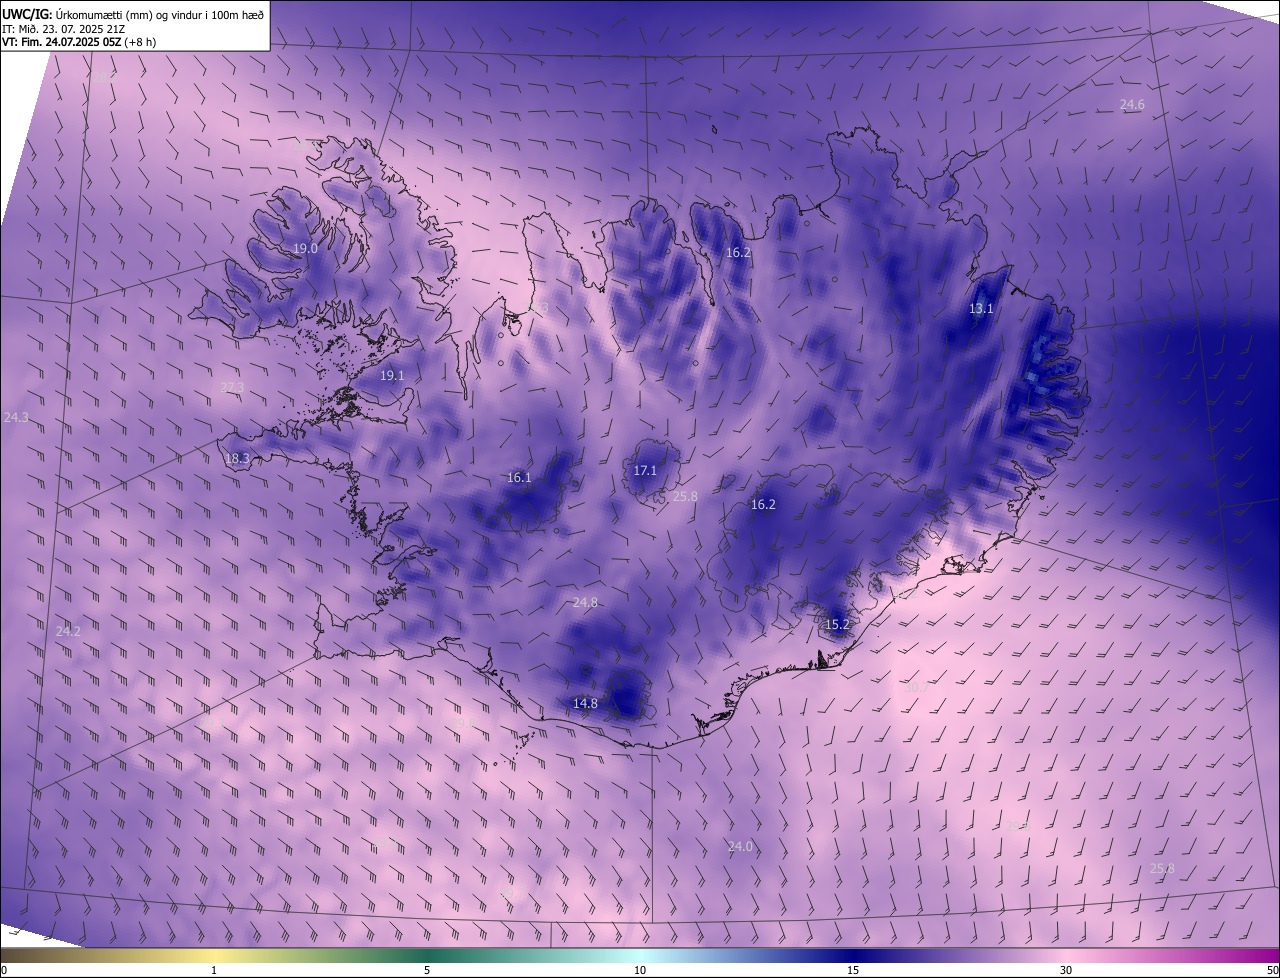The width and height of the screenshot is (1280, 978).
Task: Click the color scale tick labeled 1
Action: [214, 970]
